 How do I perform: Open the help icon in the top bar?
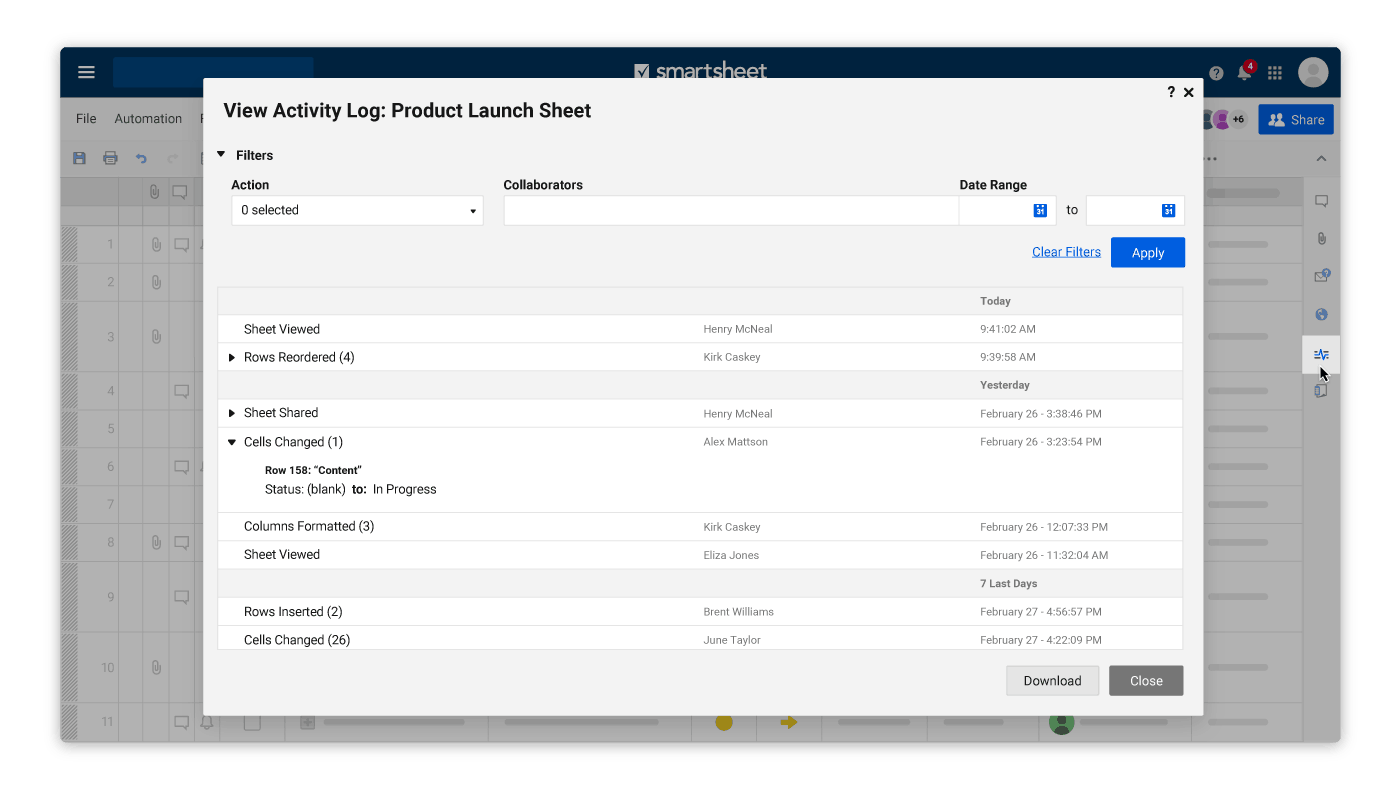click(1216, 73)
